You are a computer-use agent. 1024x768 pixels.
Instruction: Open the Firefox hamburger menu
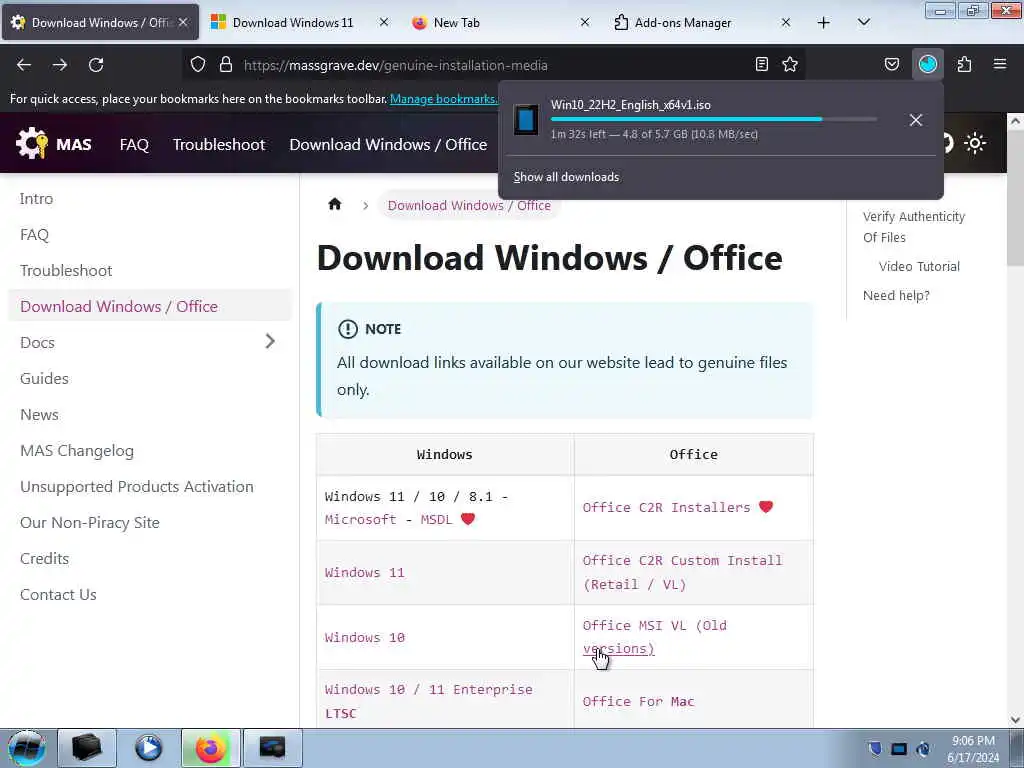1000,64
